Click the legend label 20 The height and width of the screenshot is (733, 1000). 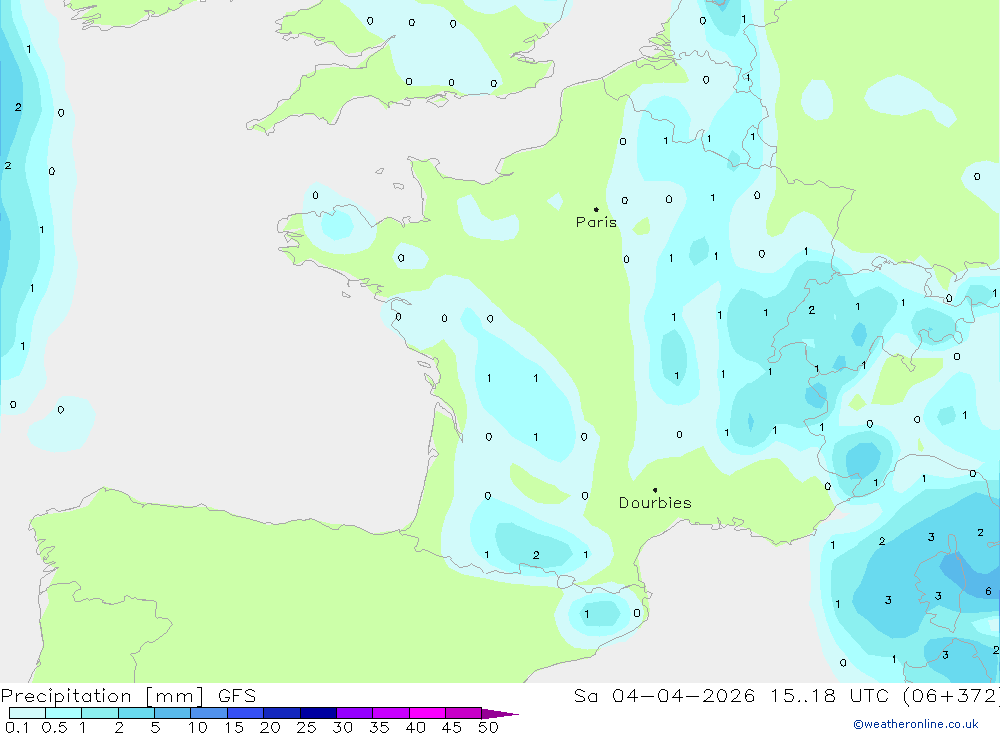coord(270,727)
